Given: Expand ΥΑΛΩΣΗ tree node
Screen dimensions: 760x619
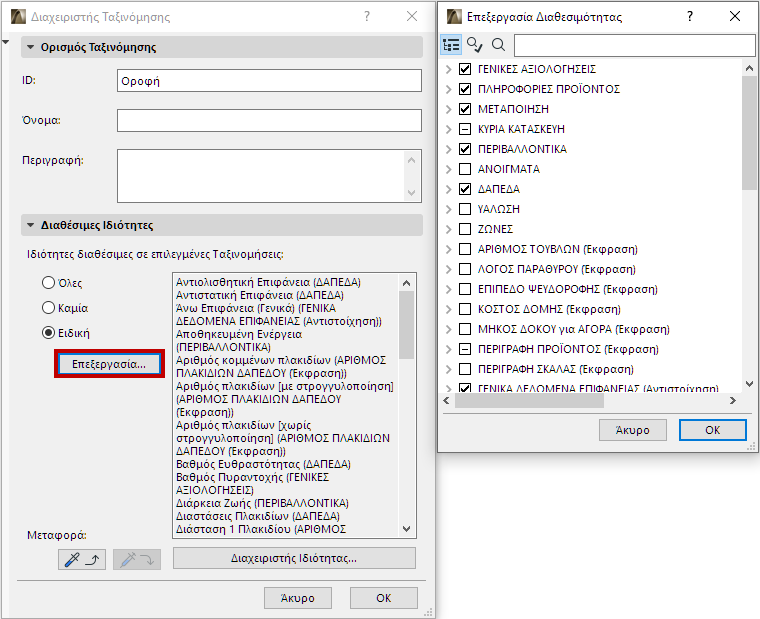Looking at the screenshot, I should pos(449,209).
